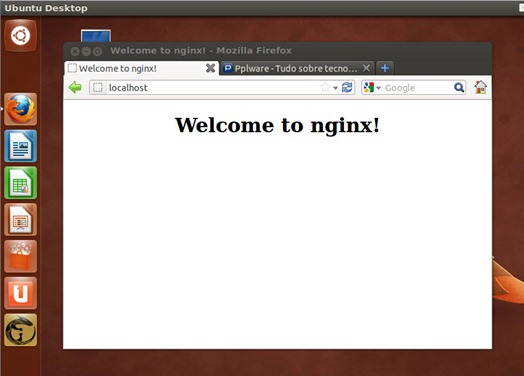Click the Welcome to nginx! heading
The image size is (524, 376).
277,125
